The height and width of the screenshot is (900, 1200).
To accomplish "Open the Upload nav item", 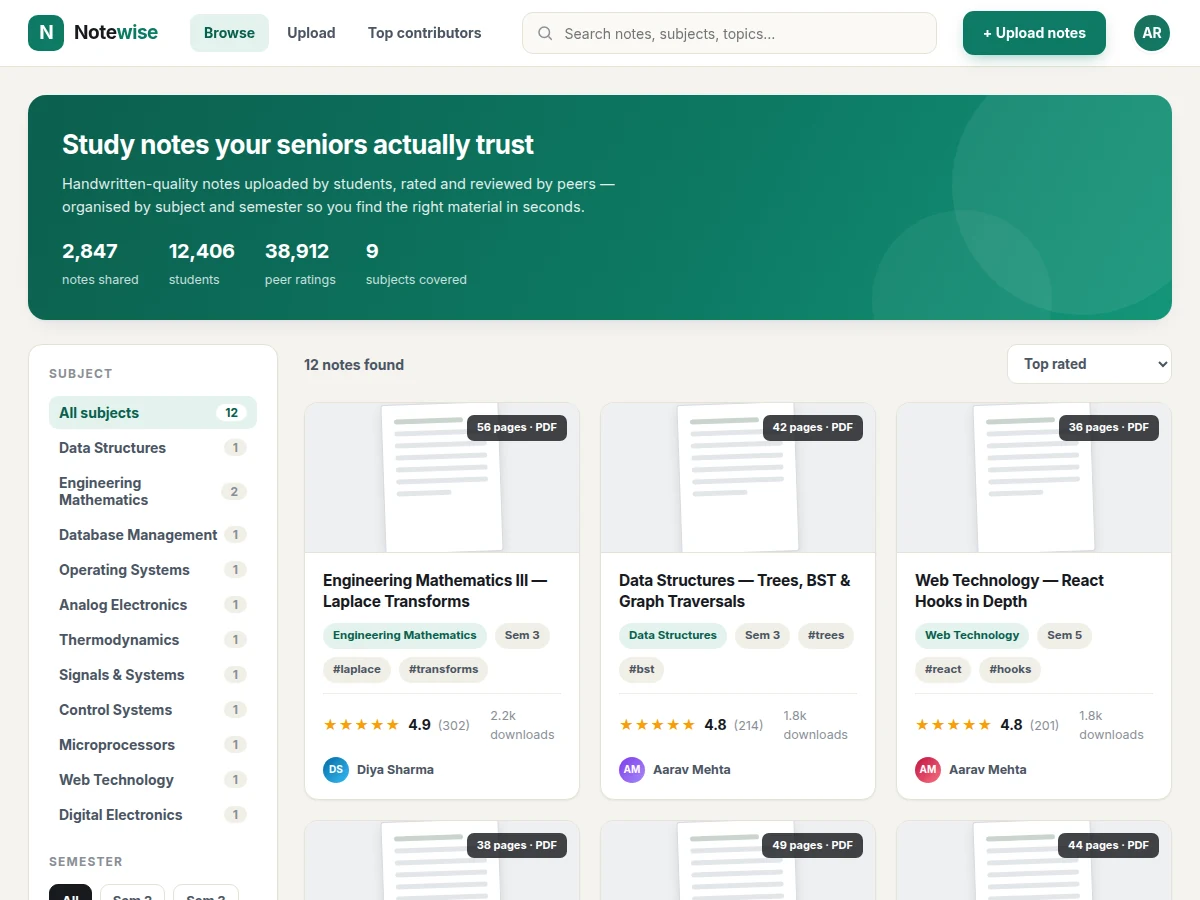I will tap(311, 33).
